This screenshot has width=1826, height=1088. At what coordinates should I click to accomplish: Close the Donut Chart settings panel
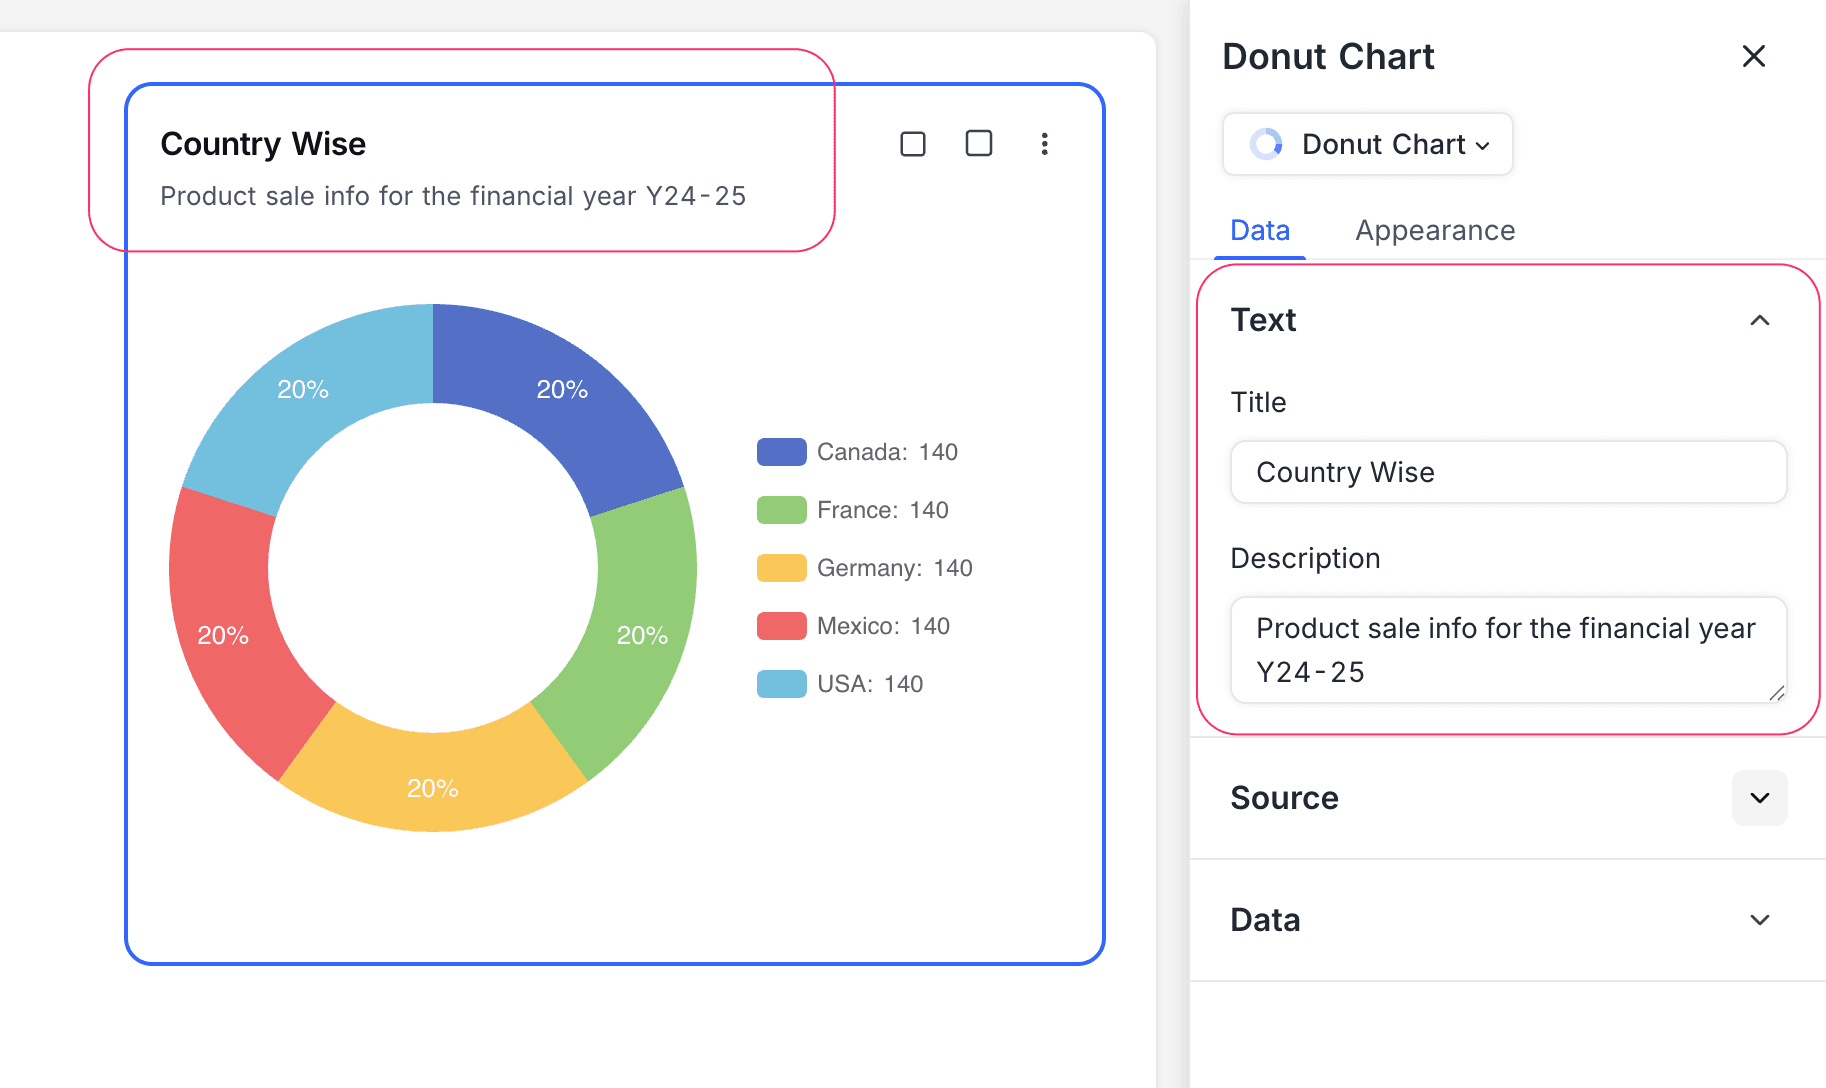coord(1753,56)
